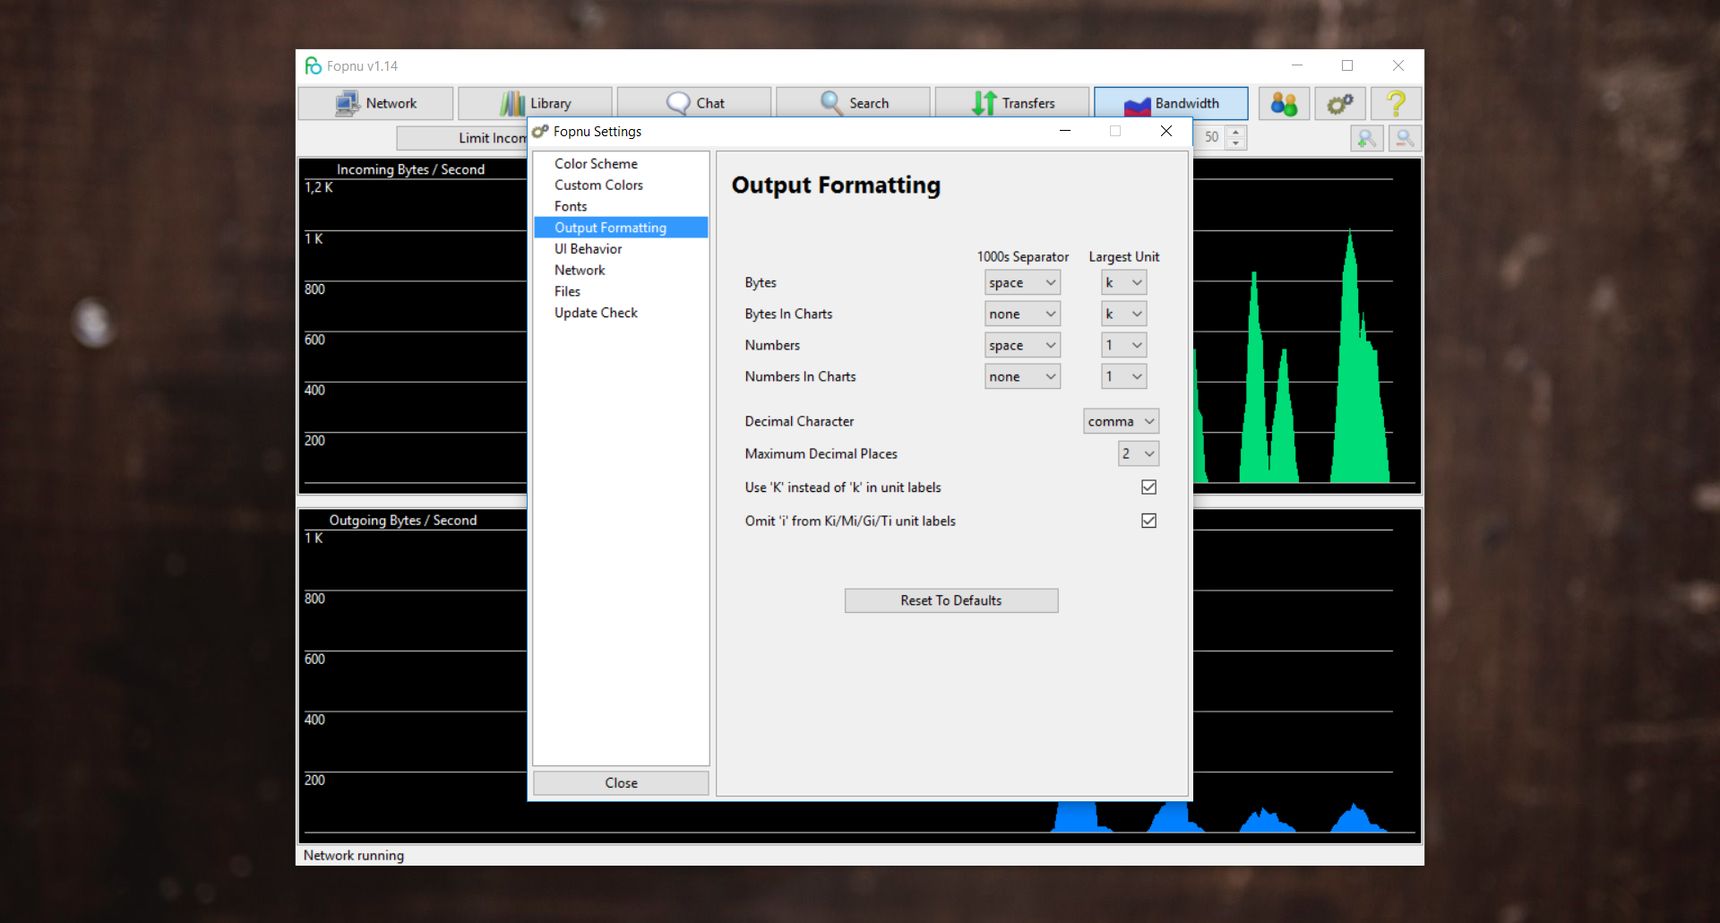Viewport: 1720px width, 923px height.
Task: Open Numbers 1000s separator dropdown
Action: [x=1022, y=345]
